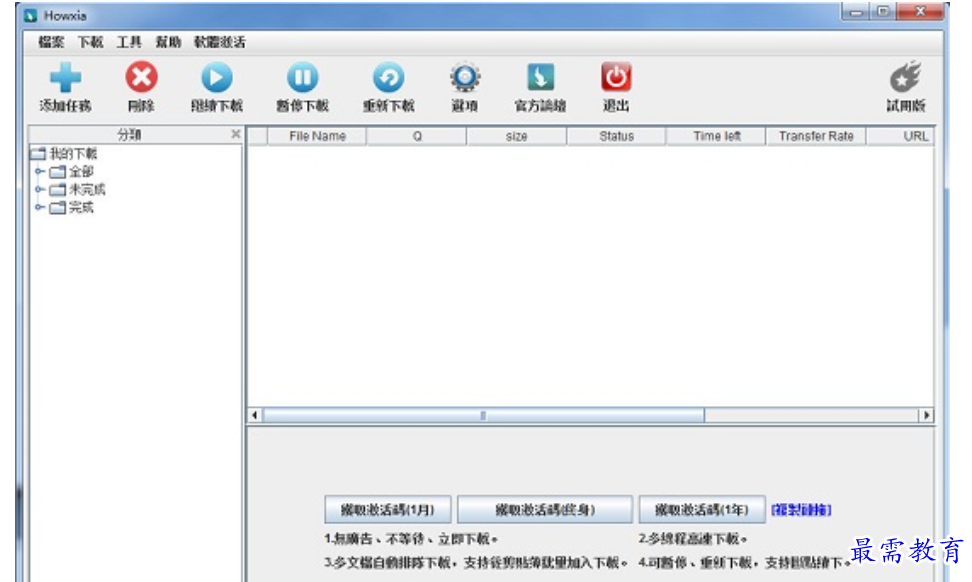Minimize the Howxia window
The height and width of the screenshot is (582, 972).
point(856,11)
